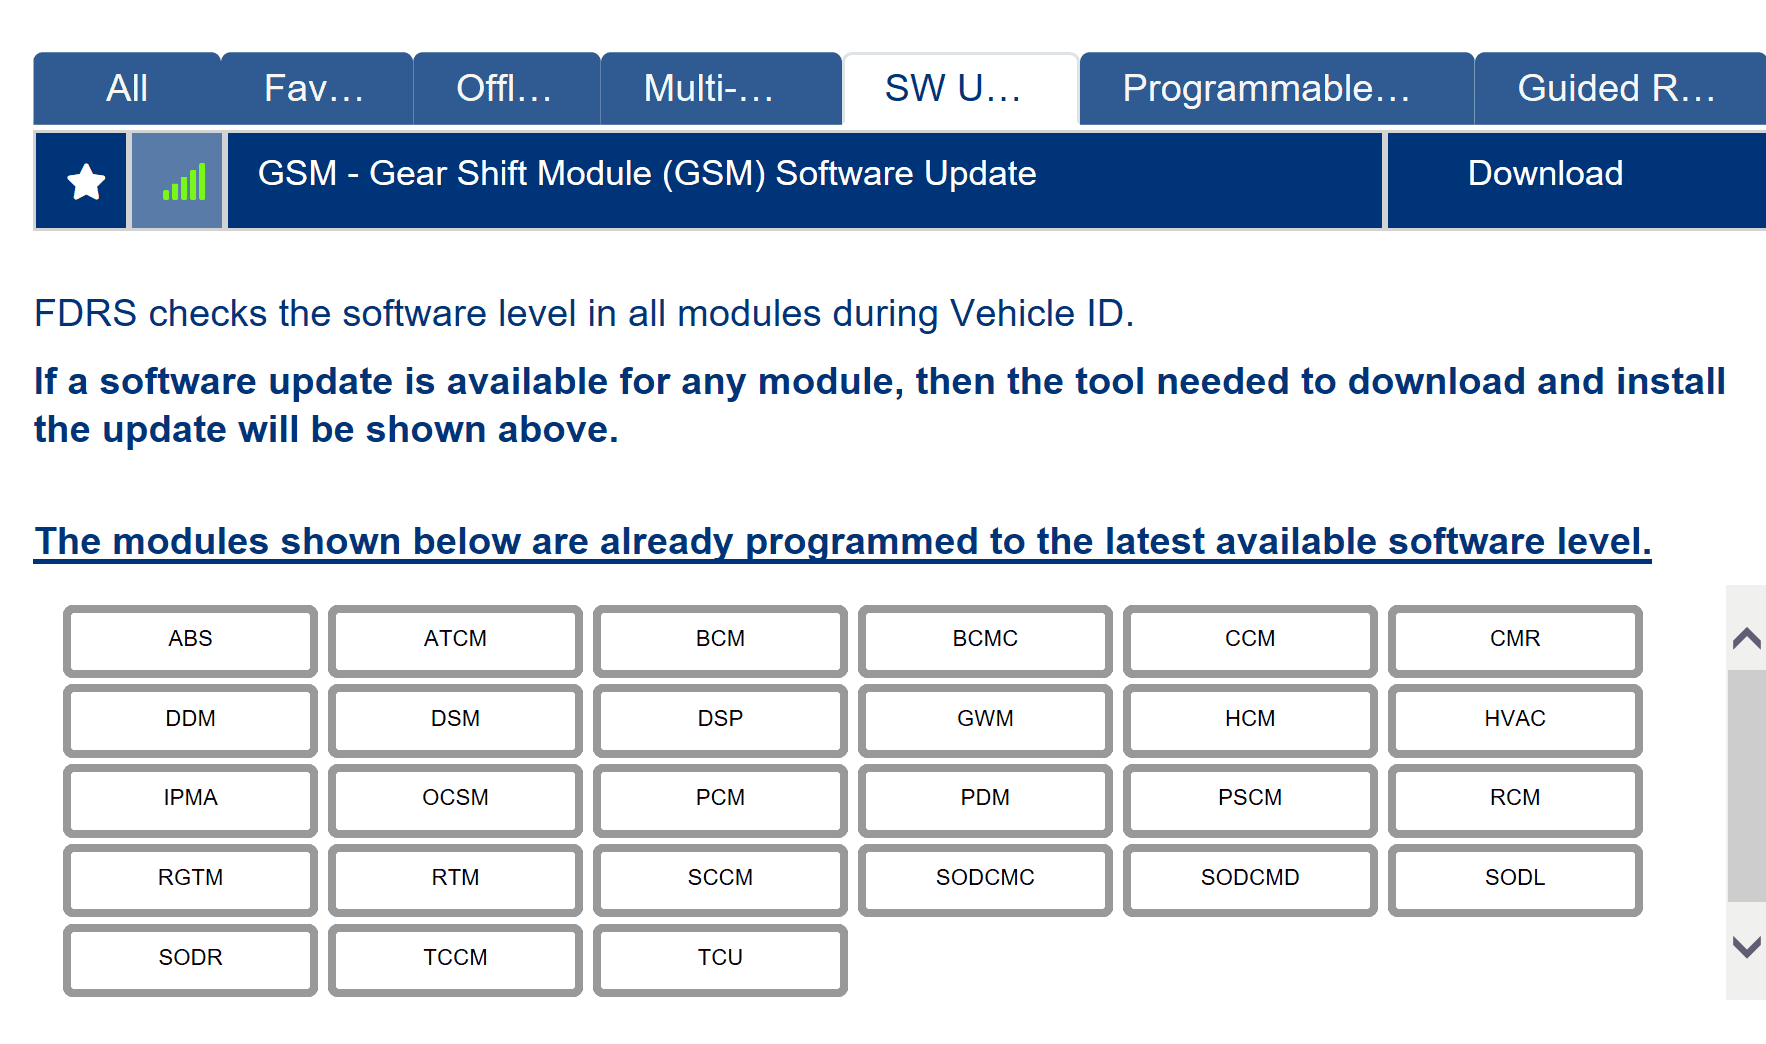
Task: Download the GSM software update
Action: [x=1544, y=174]
